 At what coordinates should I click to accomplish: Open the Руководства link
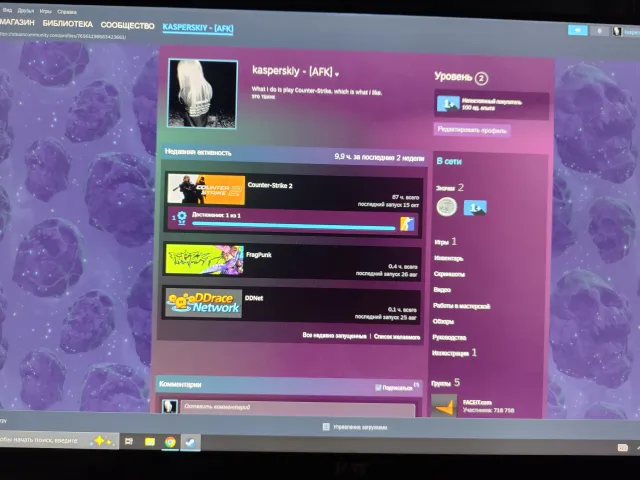coord(449,337)
